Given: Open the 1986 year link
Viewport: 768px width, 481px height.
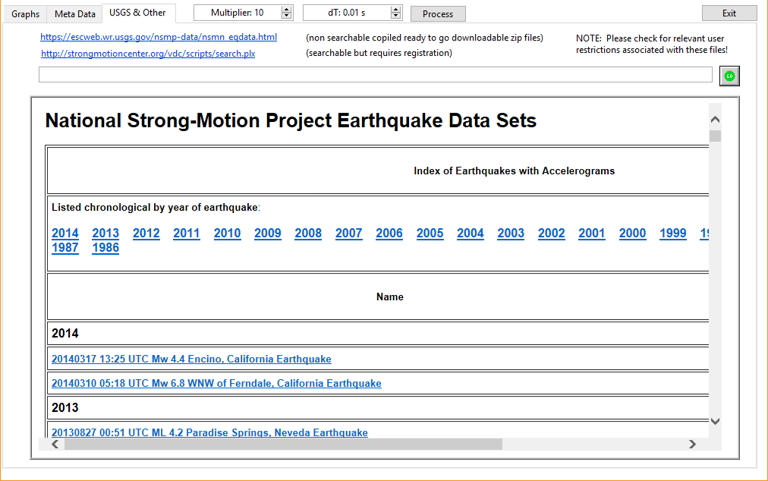Looking at the screenshot, I should [x=105, y=248].
